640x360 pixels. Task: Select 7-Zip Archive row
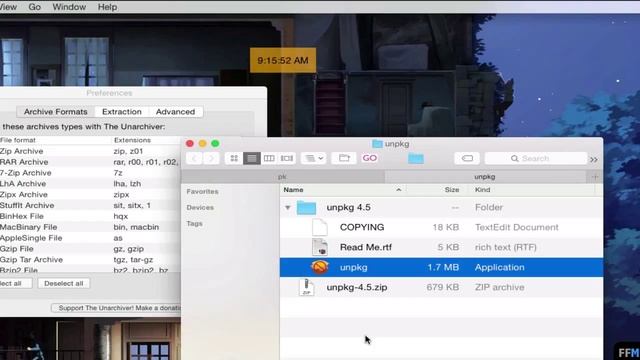pyautogui.click(x=90, y=173)
